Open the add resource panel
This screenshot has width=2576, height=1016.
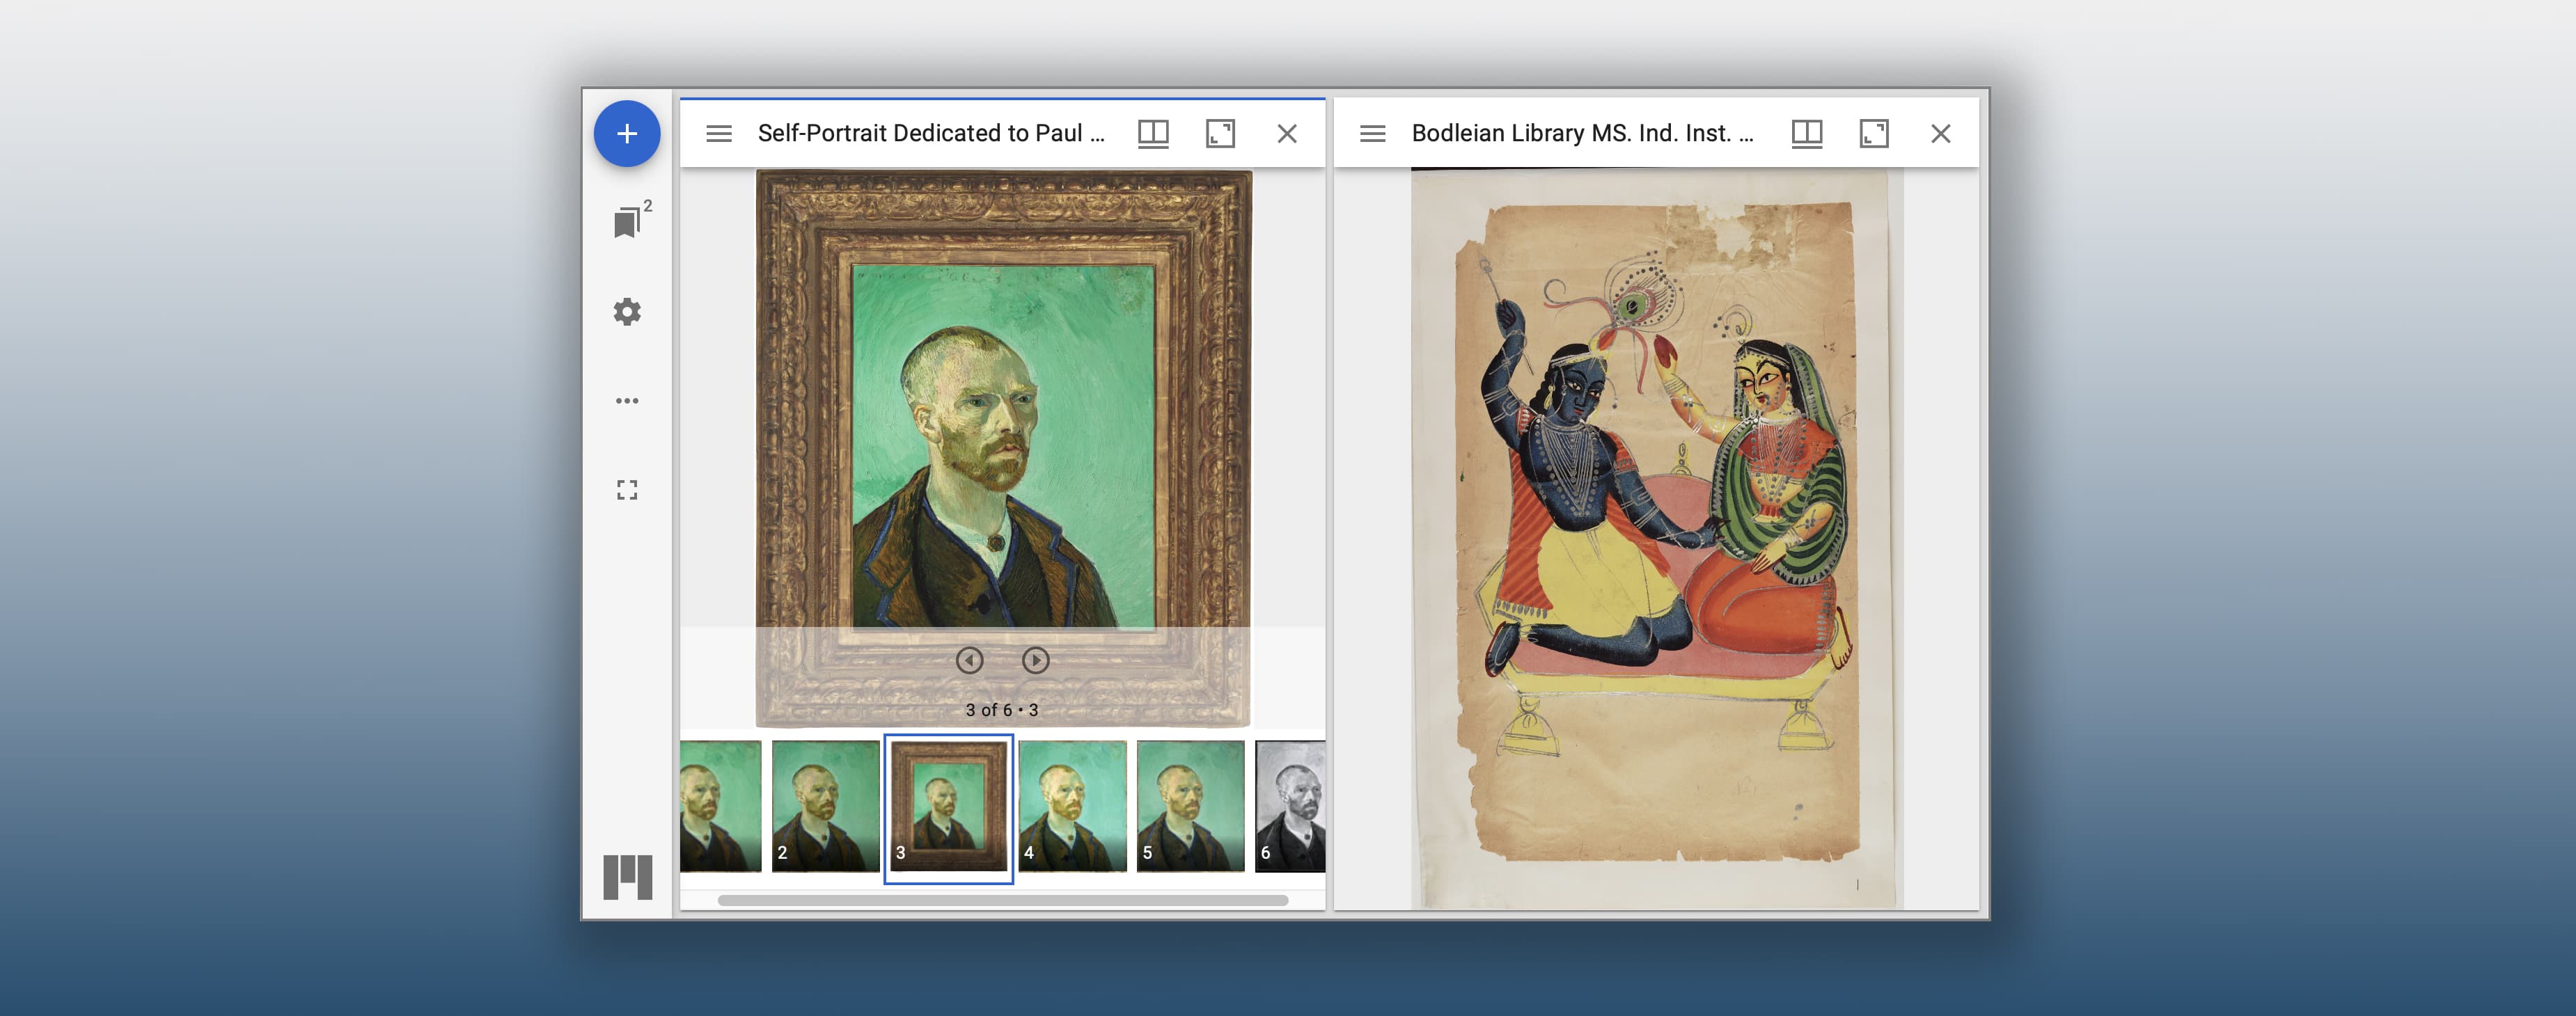coord(627,133)
